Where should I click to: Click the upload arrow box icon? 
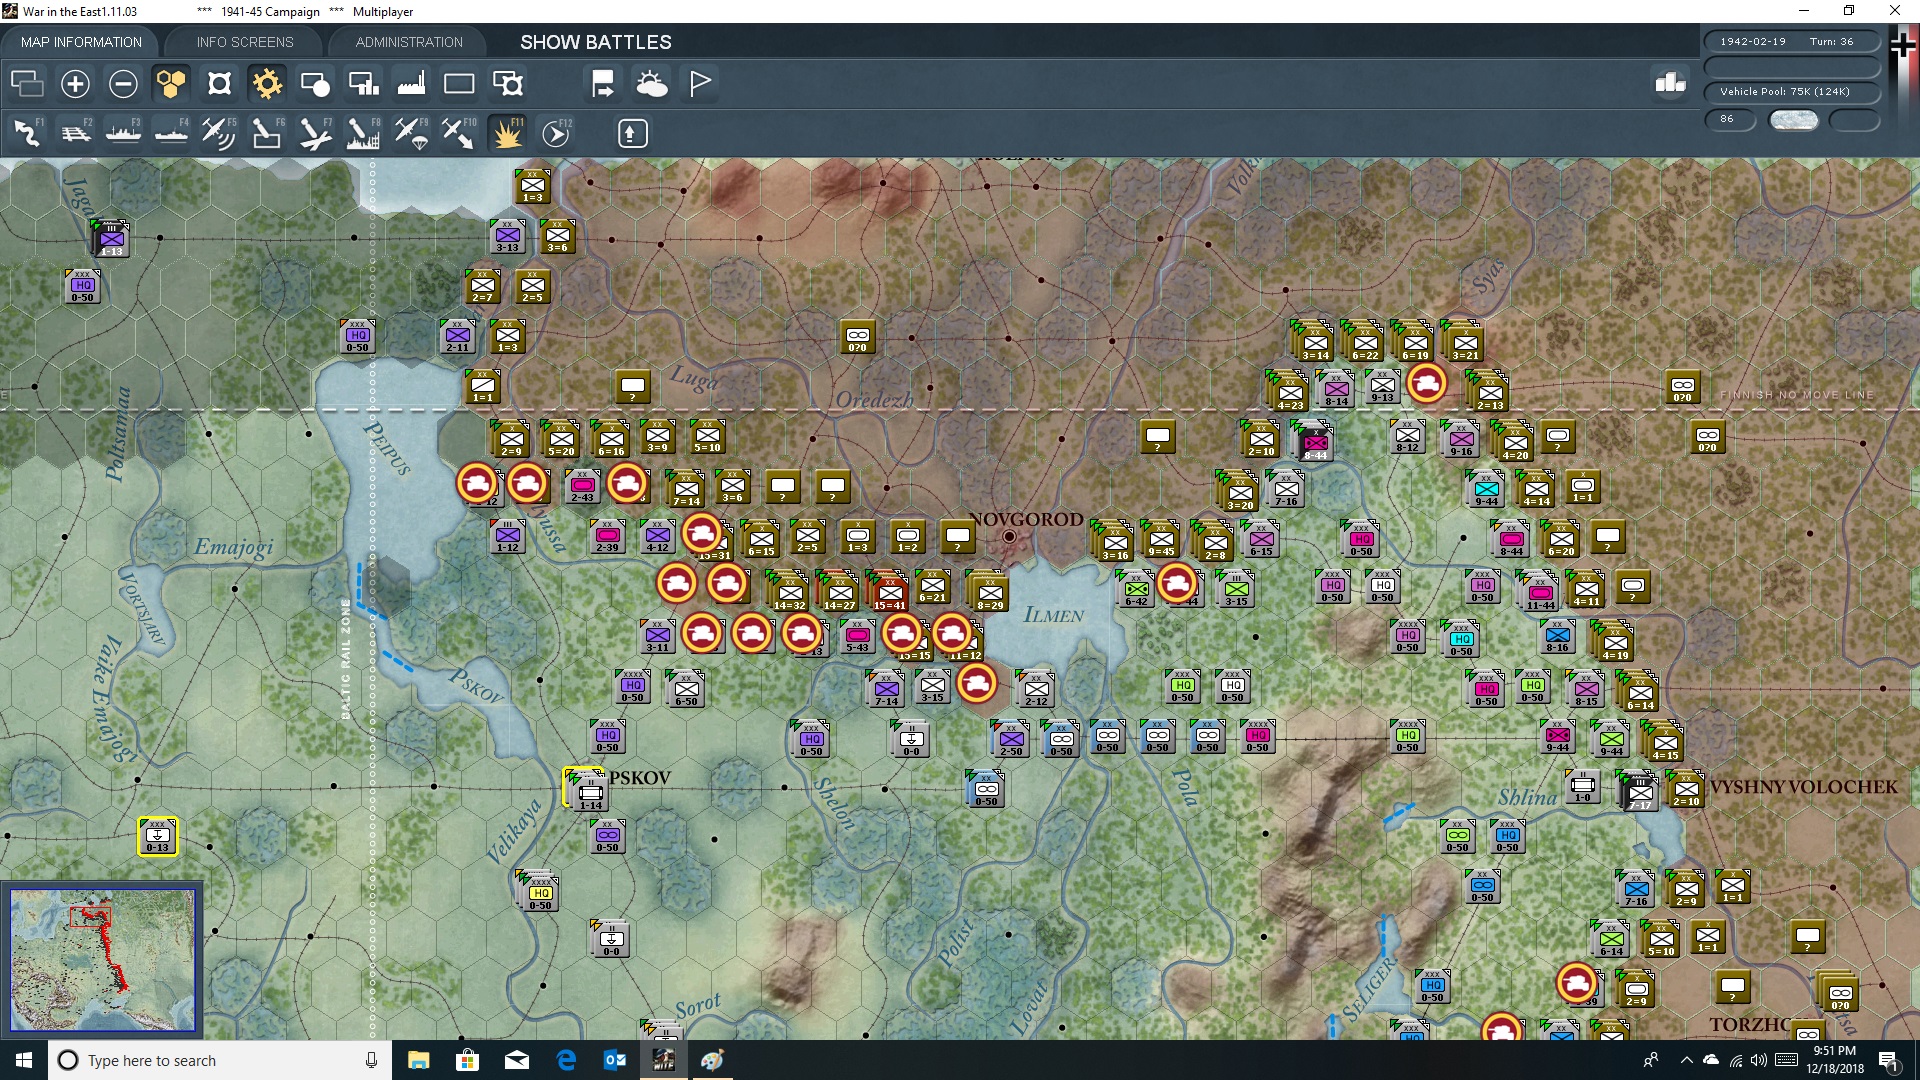tap(632, 133)
